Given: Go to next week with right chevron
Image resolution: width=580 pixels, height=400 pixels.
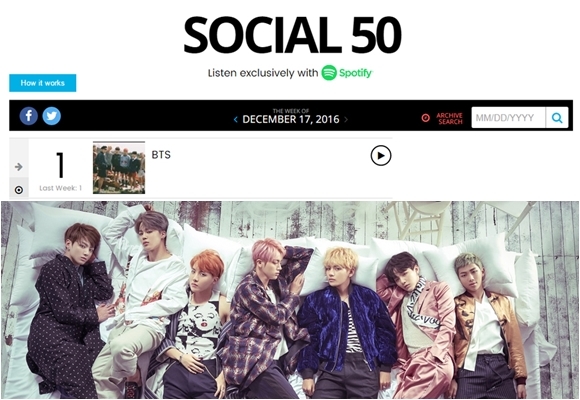Looking at the screenshot, I should coord(346,119).
